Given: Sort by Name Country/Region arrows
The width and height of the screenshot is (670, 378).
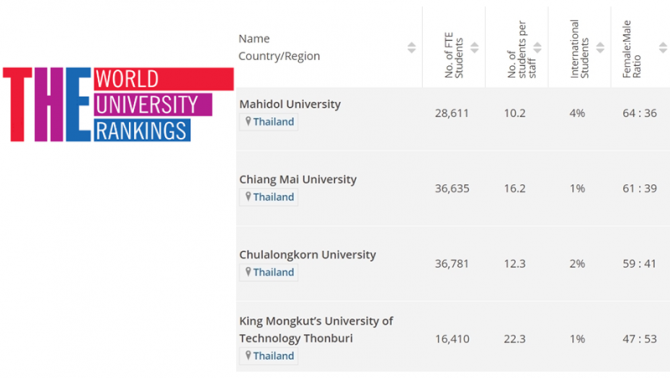Looking at the screenshot, I should click(x=411, y=47).
